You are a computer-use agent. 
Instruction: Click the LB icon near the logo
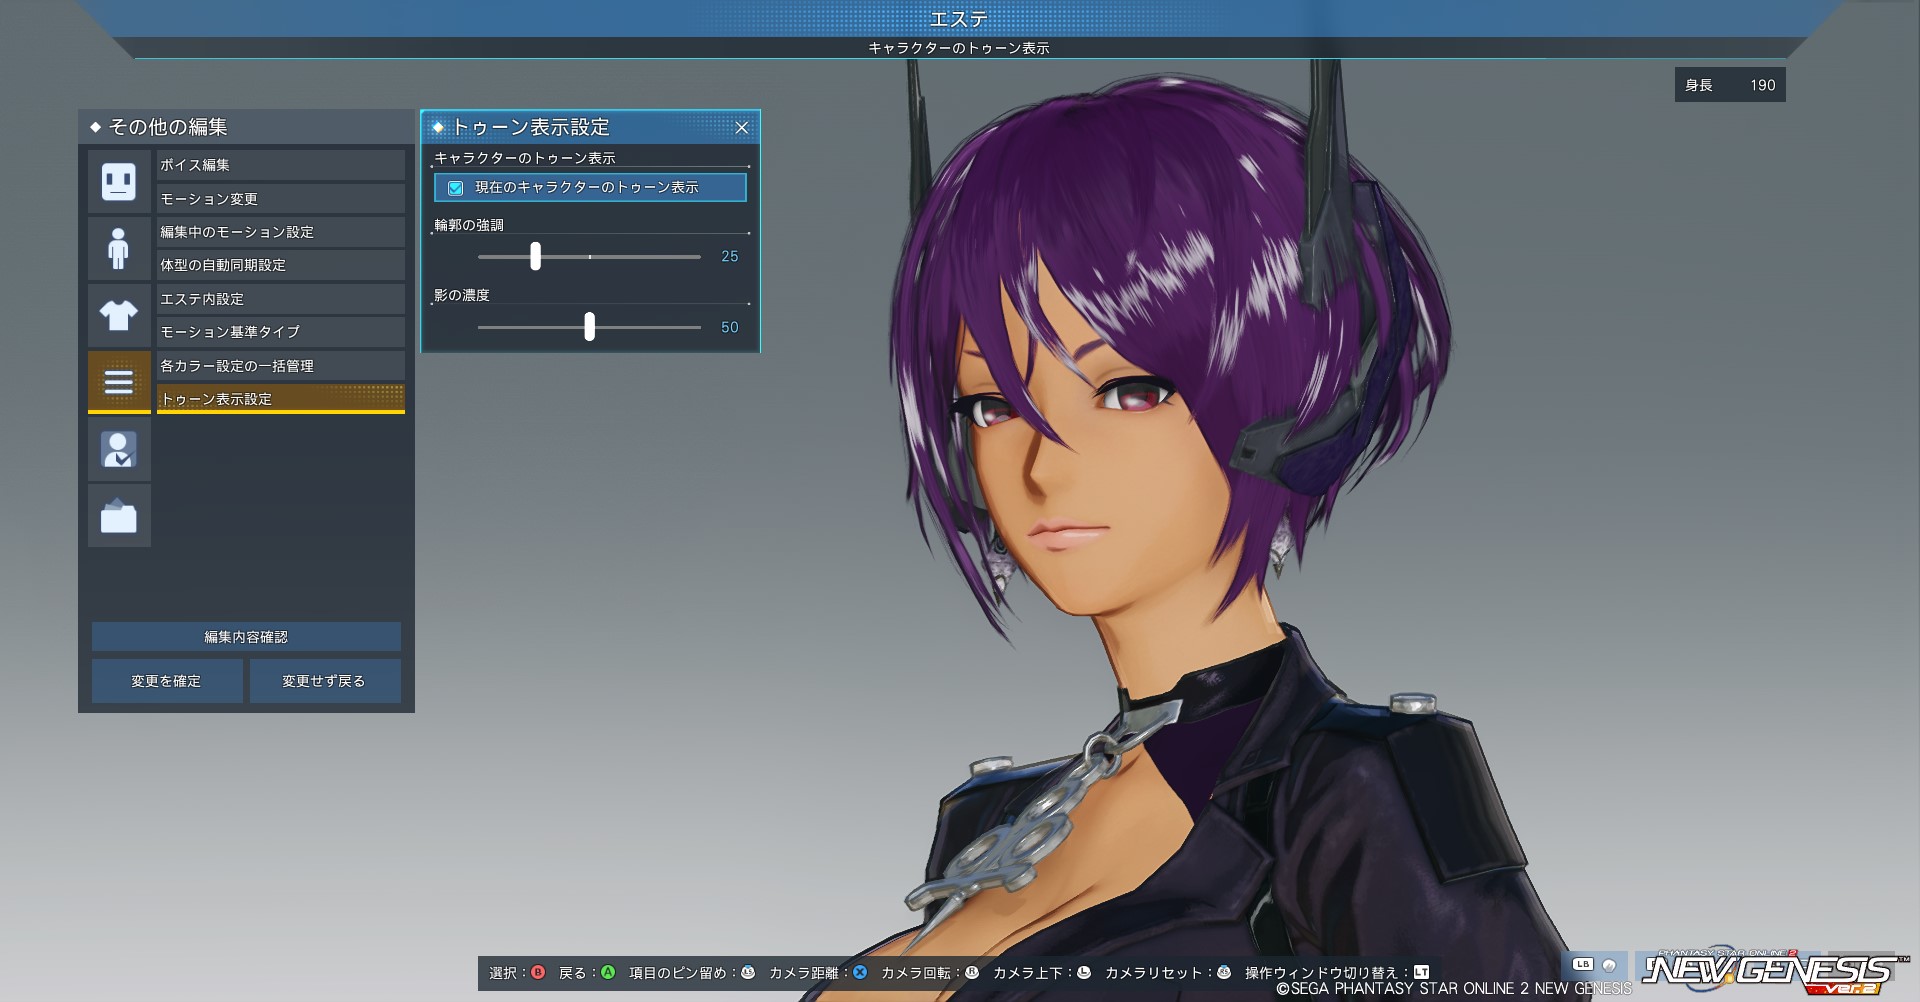coord(1583,965)
